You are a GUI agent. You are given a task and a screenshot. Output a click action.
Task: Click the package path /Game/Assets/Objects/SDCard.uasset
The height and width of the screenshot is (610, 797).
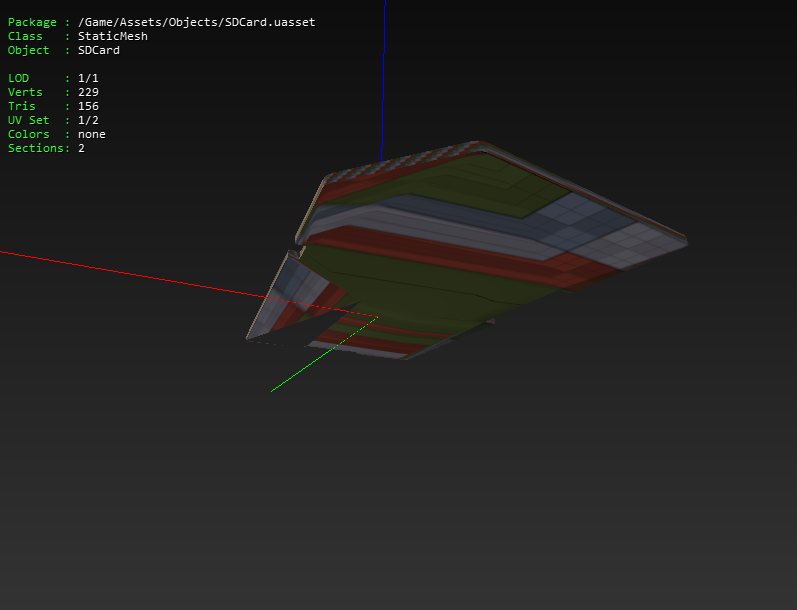(x=196, y=22)
